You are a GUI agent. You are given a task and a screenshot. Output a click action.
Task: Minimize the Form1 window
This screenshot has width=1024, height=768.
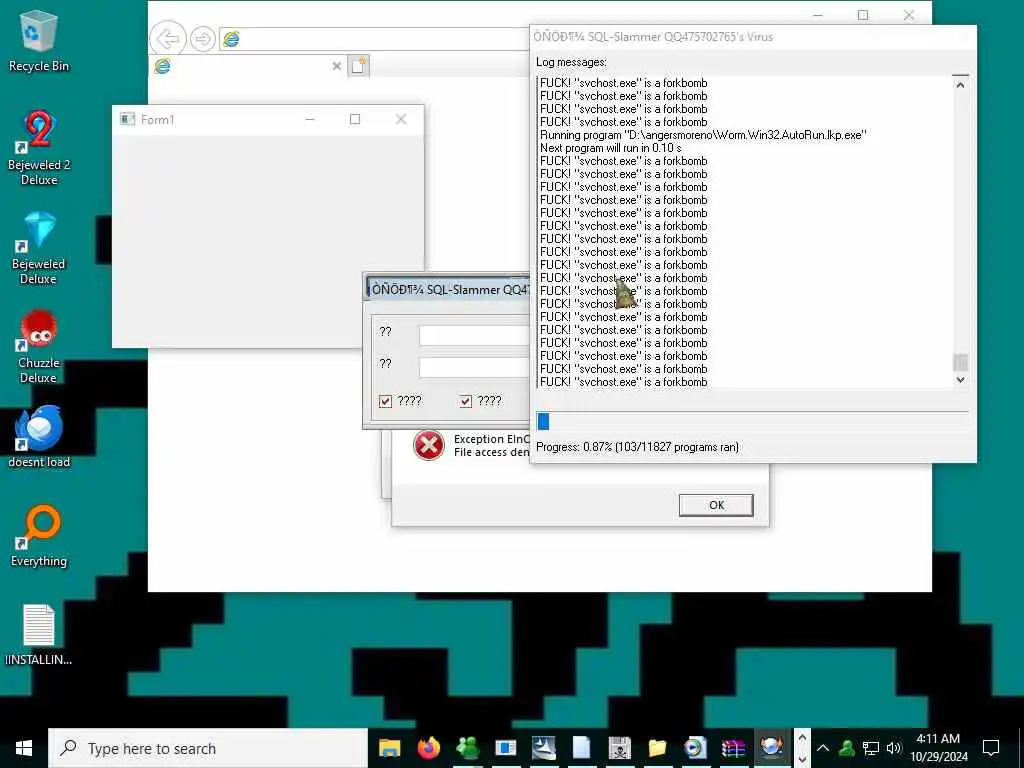pos(310,120)
